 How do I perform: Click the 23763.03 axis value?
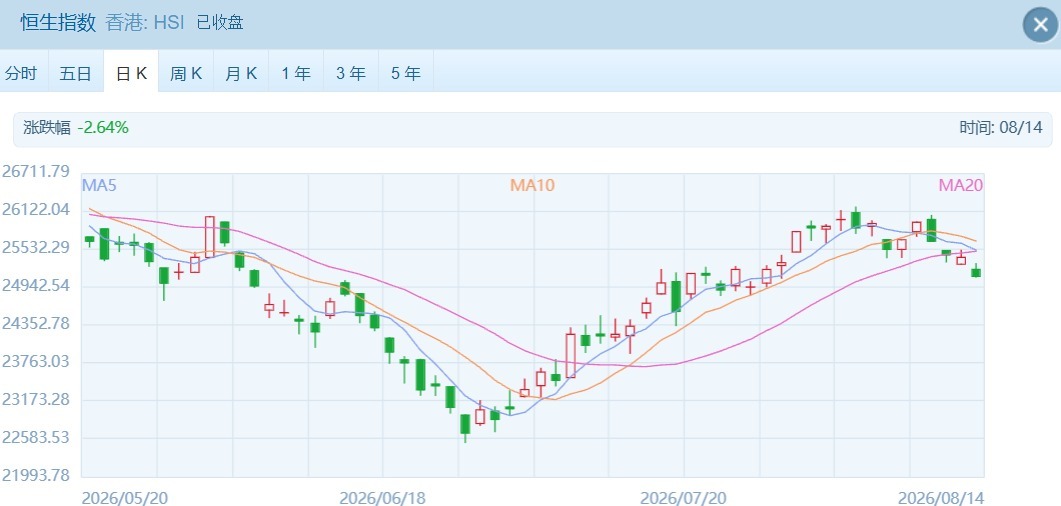pyautogui.click(x=36, y=361)
